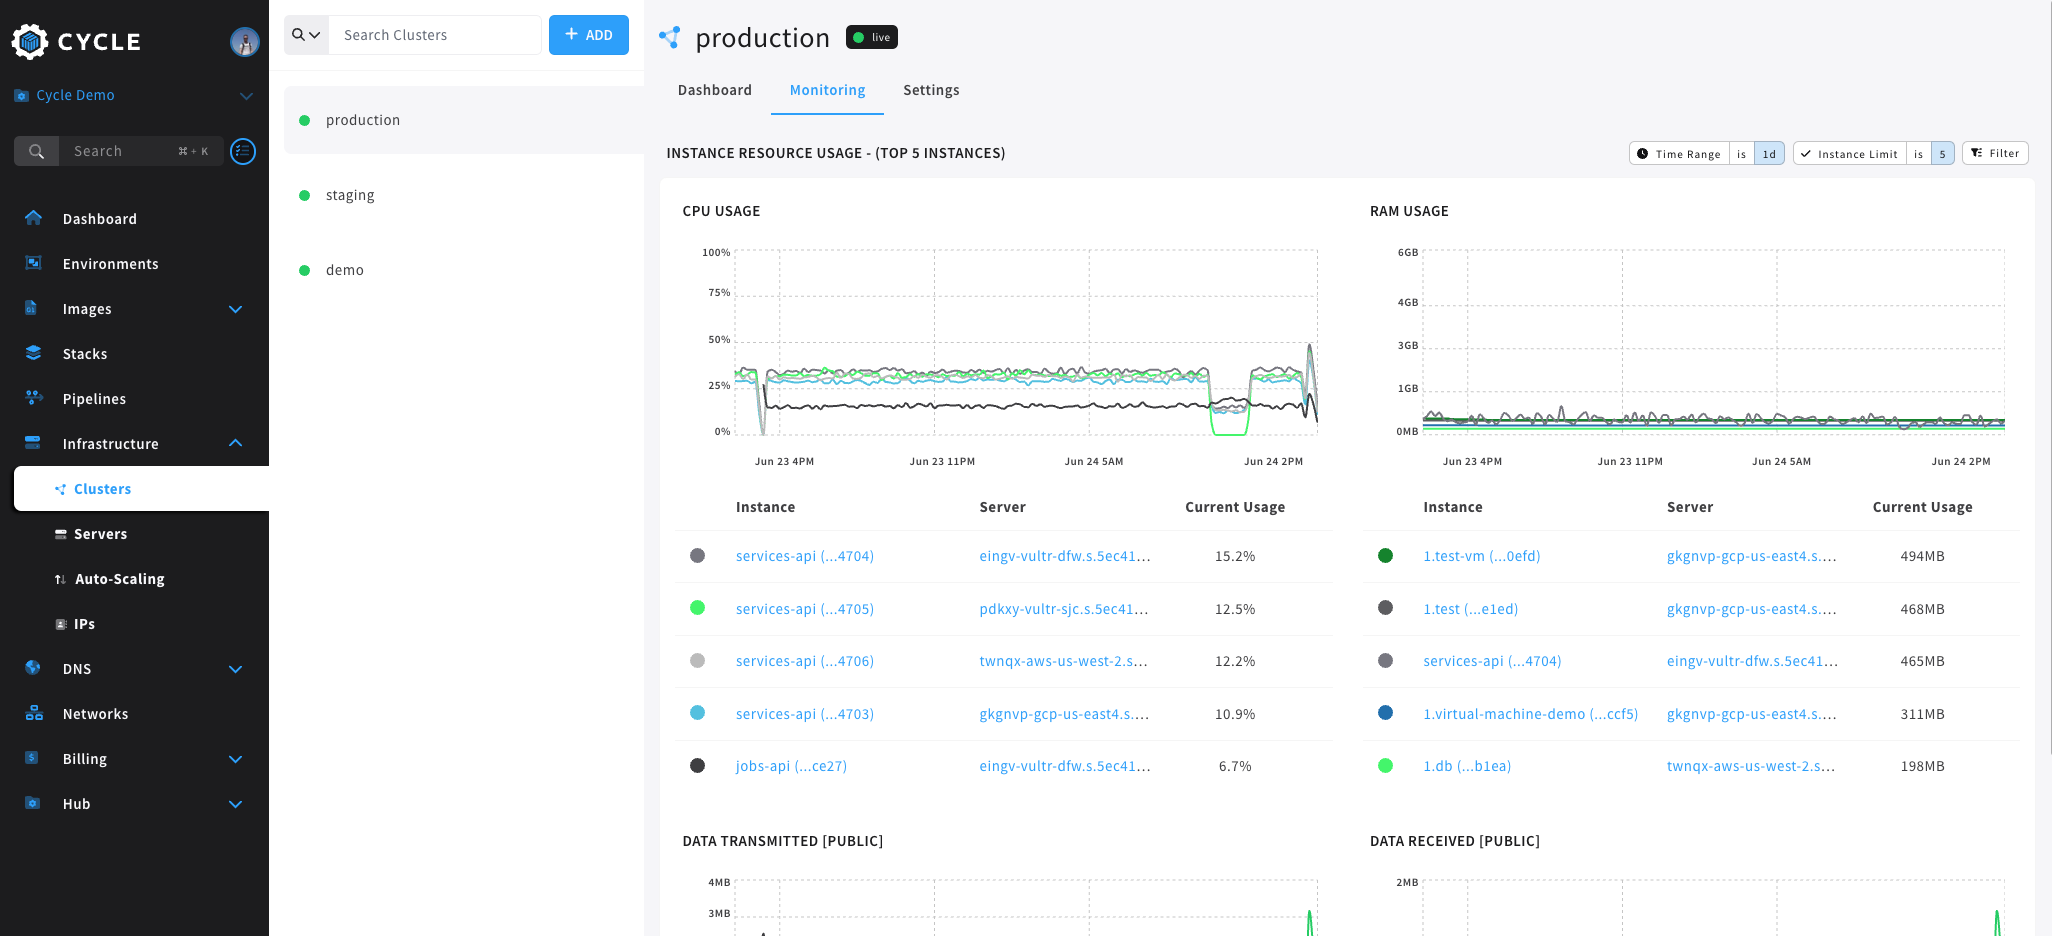Image resolution: width=2052 pixels, height=936 pixels.
Task: Click the Hub icon in sidebar
Action: (32, 803)
